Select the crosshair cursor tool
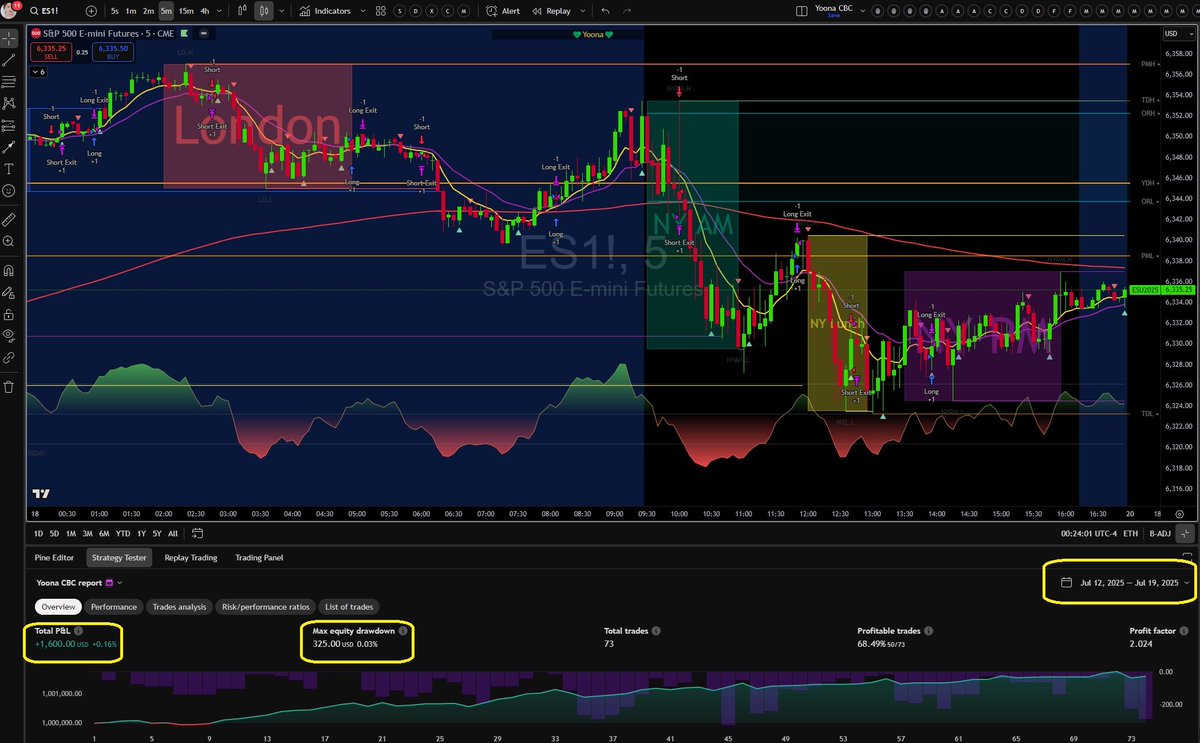 [9, 38]
